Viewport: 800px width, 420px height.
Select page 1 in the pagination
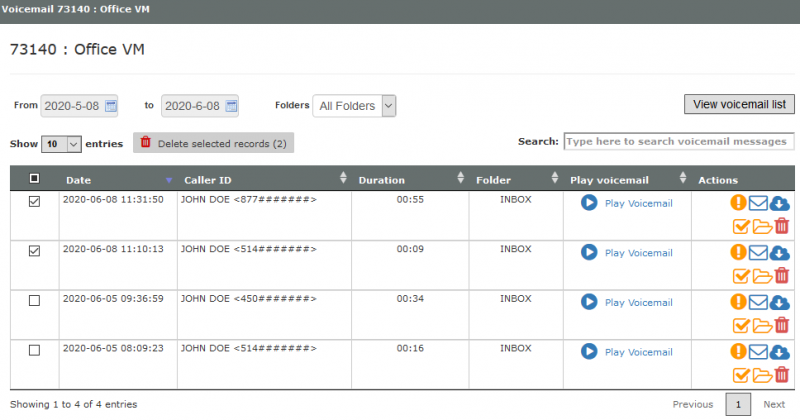pos(738,404)
